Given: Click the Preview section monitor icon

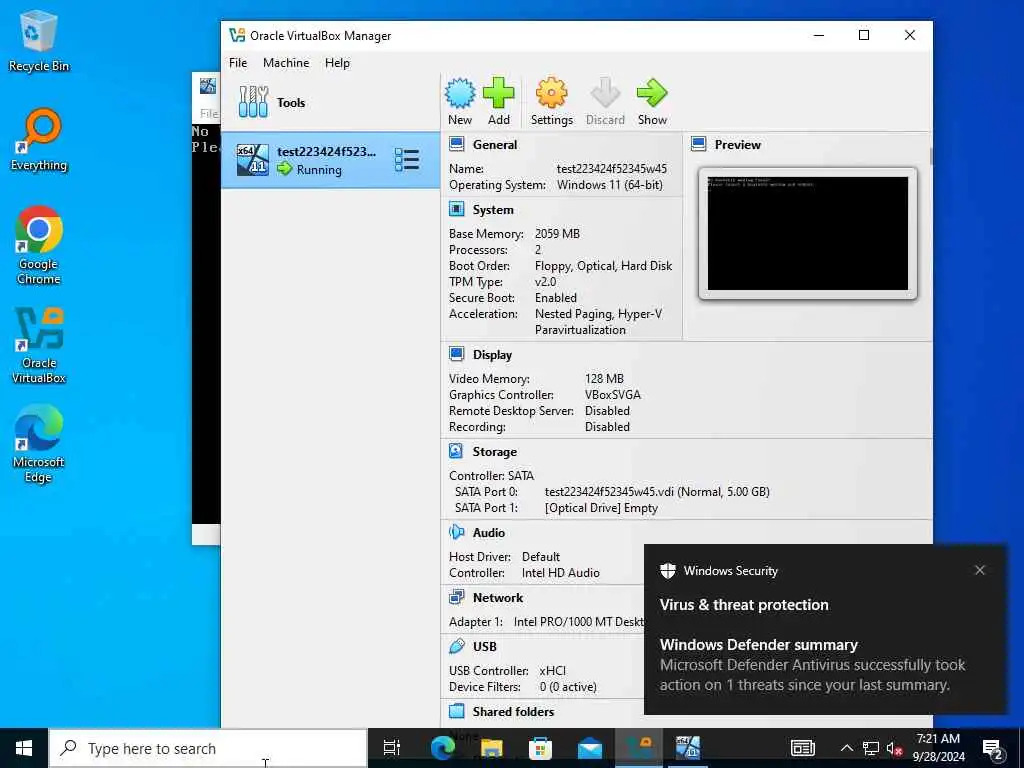Looking at the screenshot, I should (698, 144).
